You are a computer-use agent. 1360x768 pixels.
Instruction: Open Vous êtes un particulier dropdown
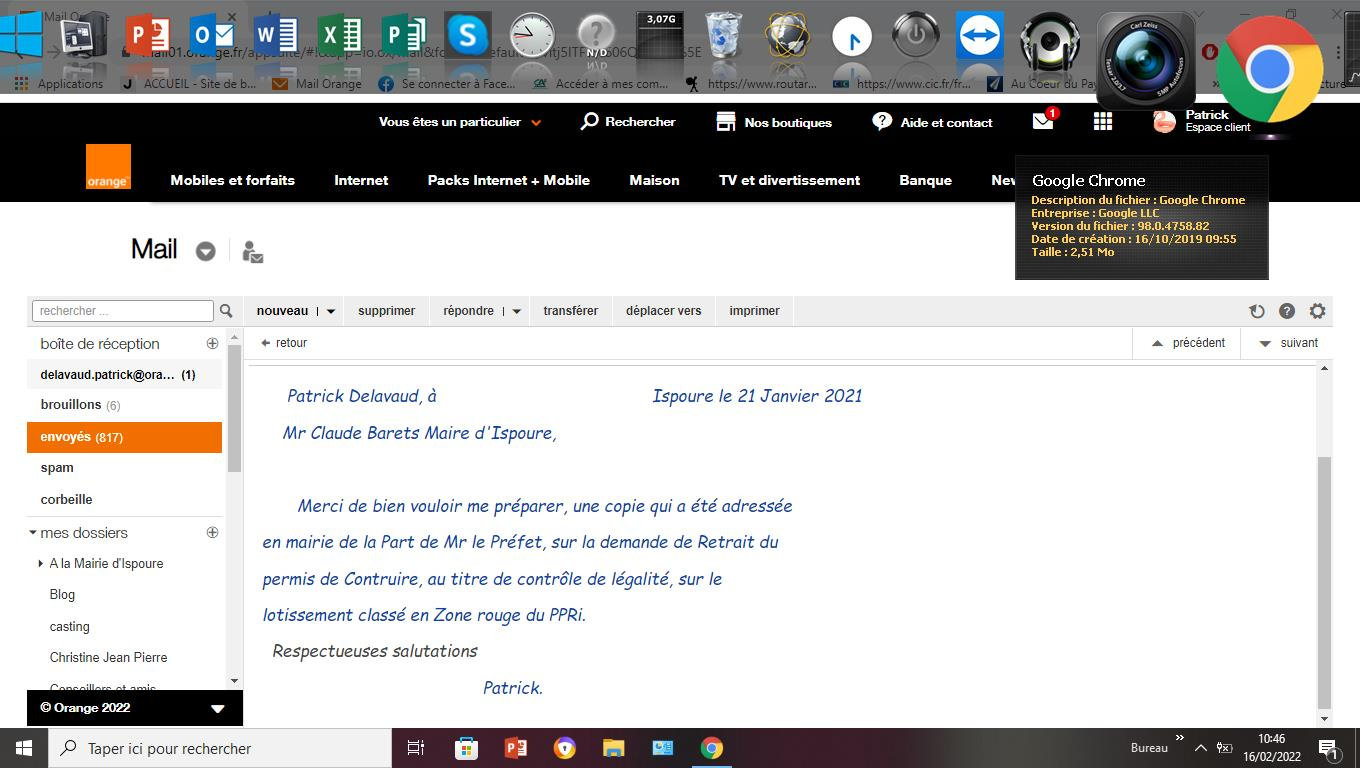[x=460, y=122]
